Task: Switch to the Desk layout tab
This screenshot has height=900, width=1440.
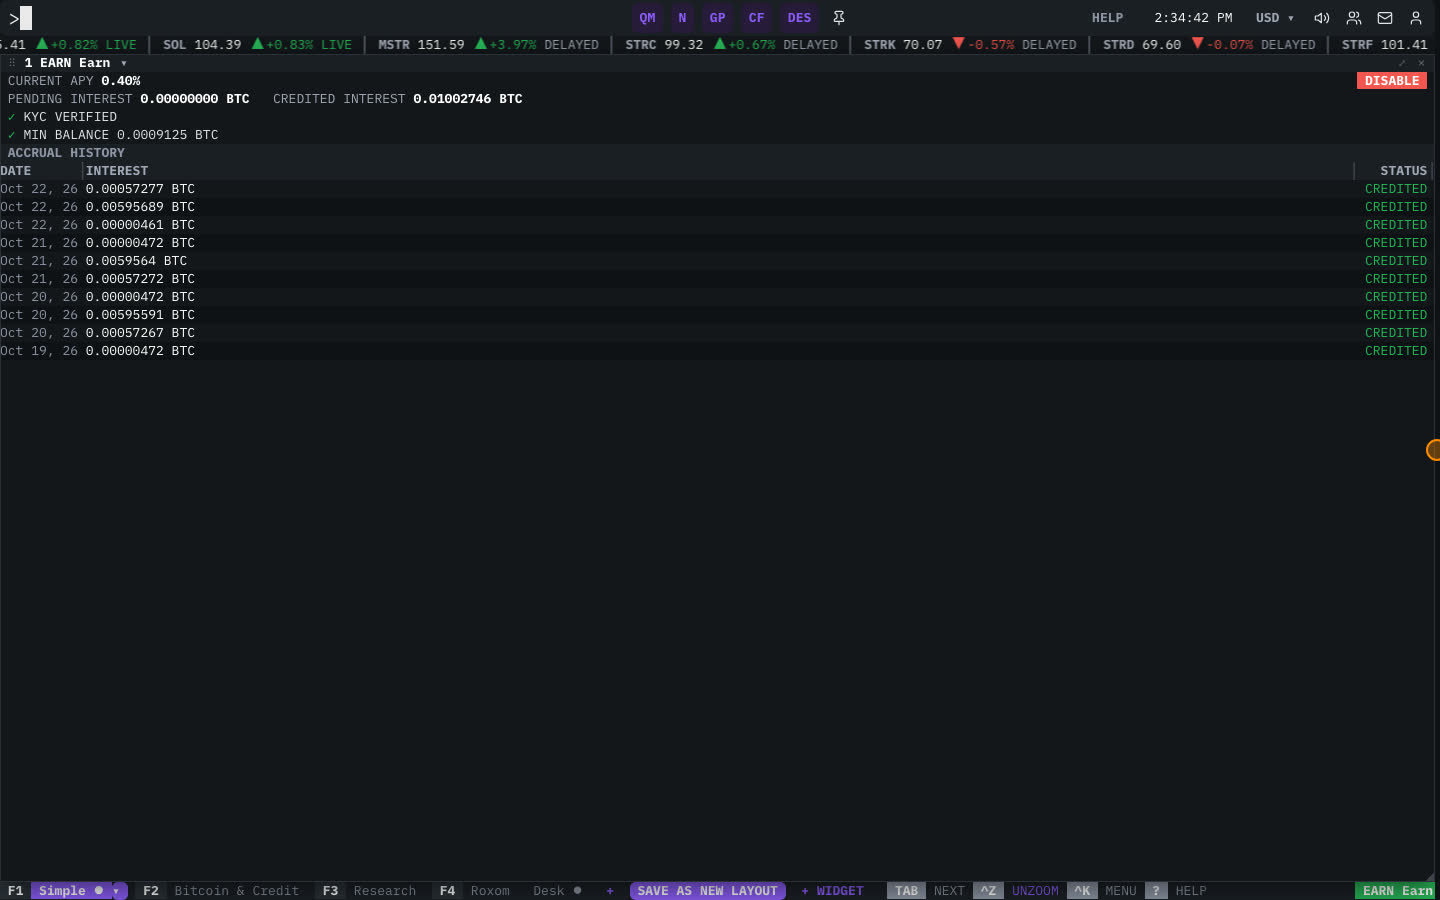Action: pyautogui.click(x=556, y=891)
